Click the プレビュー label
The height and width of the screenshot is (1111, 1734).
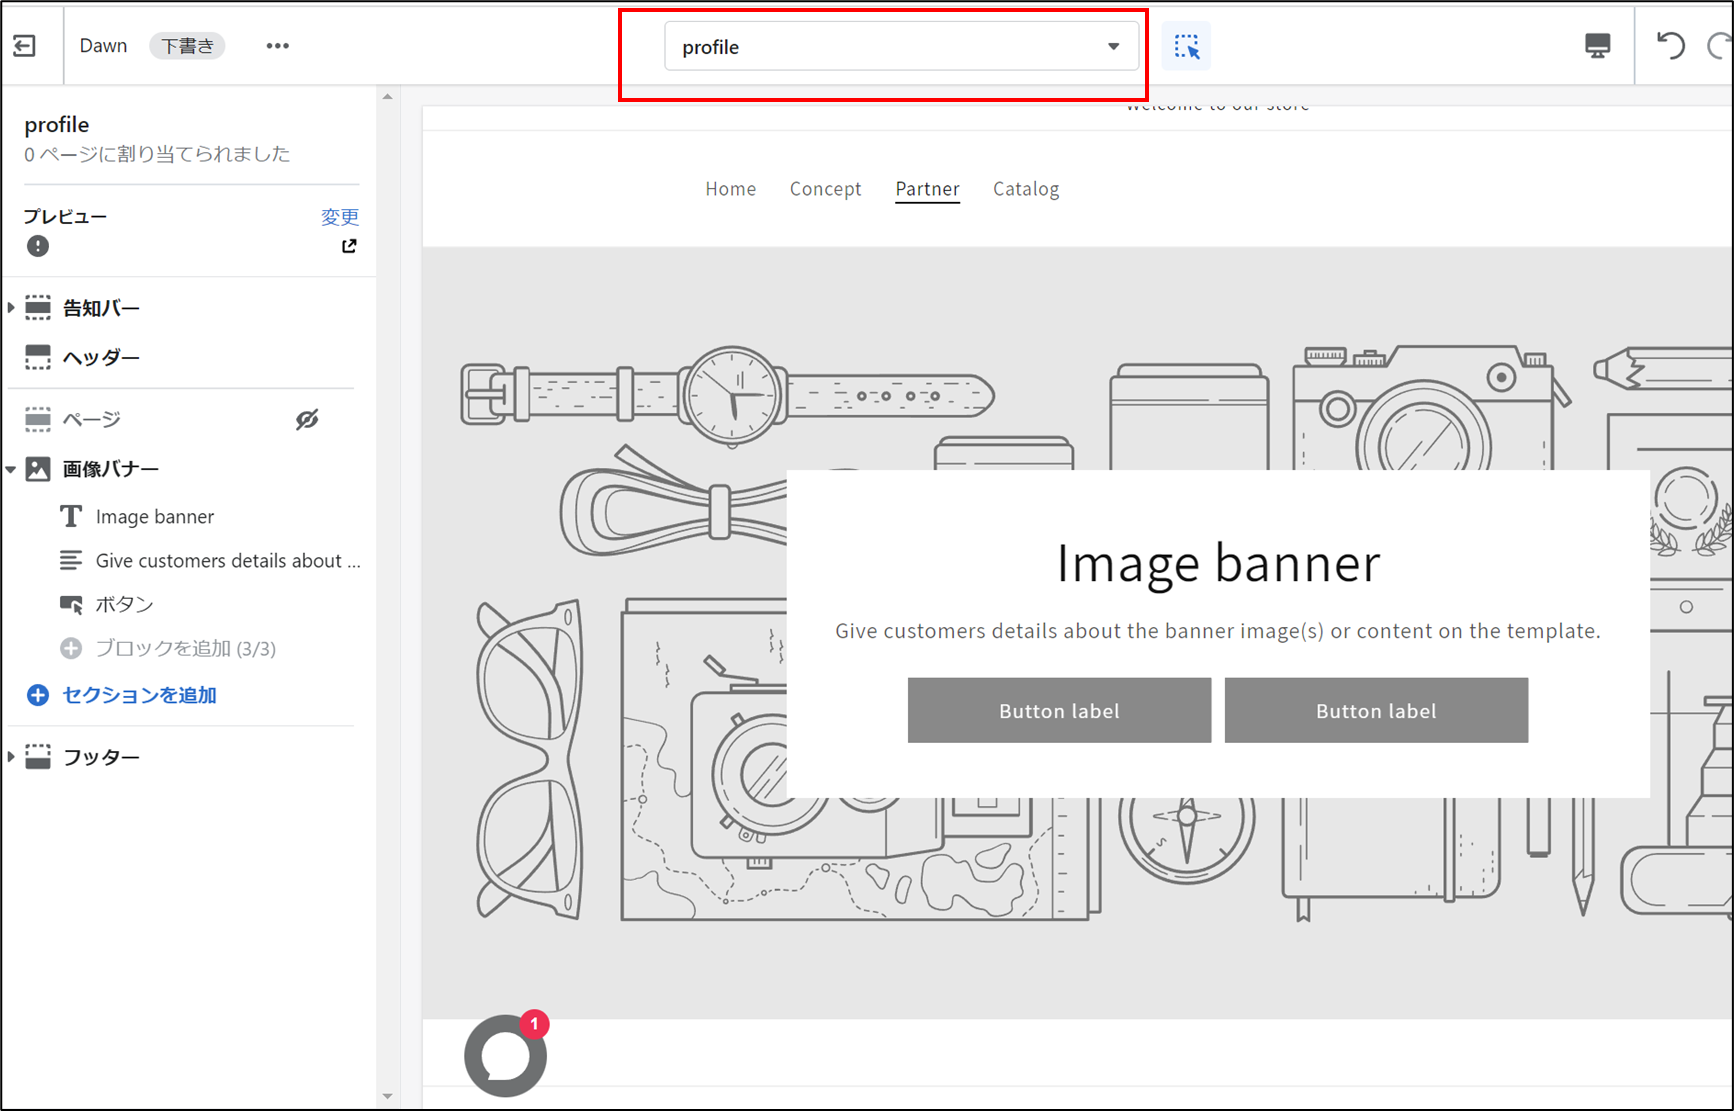tap(65, 217)
